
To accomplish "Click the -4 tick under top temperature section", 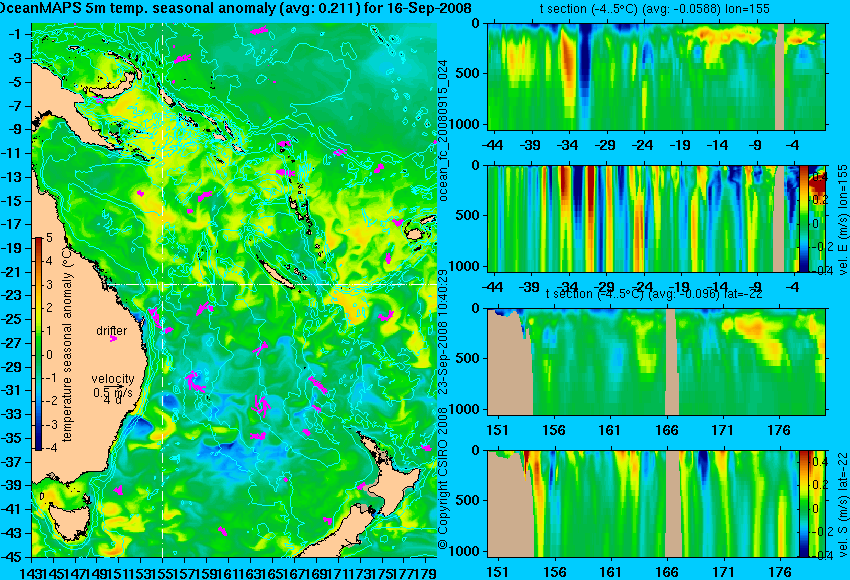I will coord(794,145).
